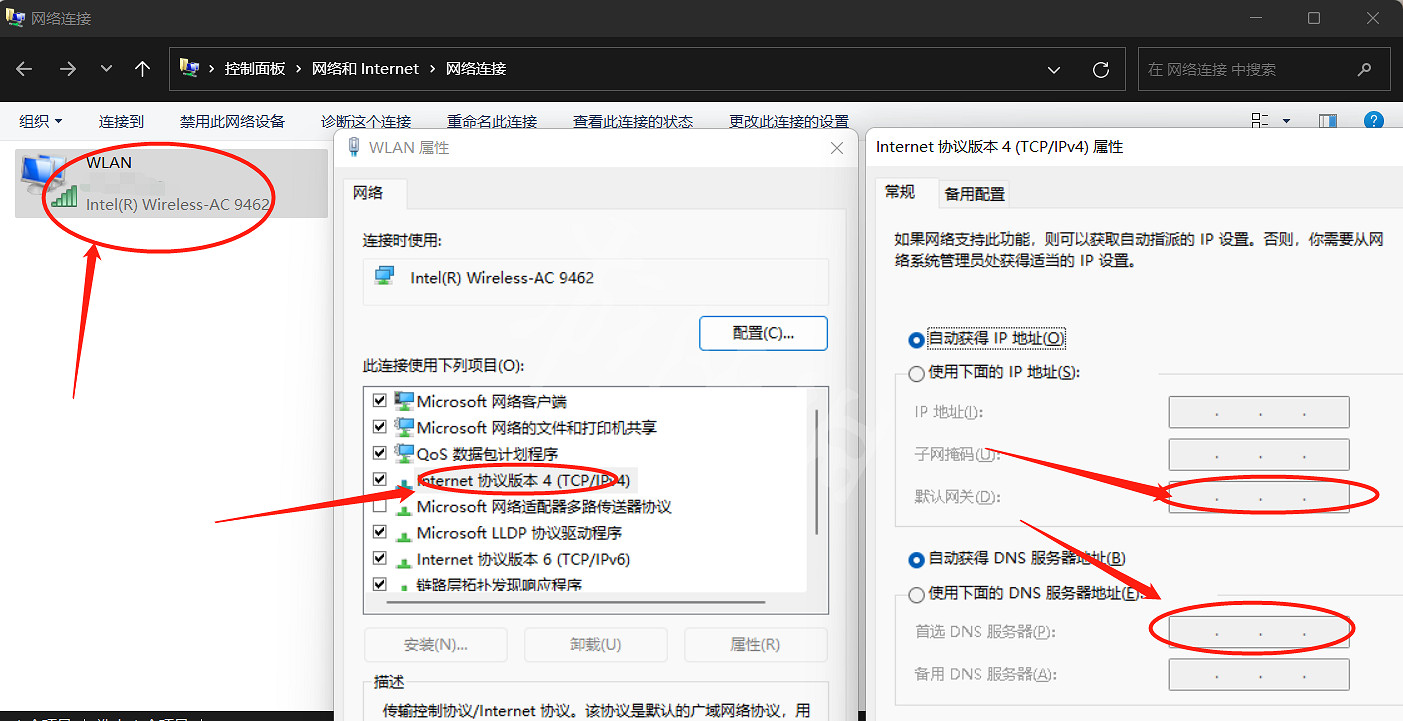Go up one folder level
The height and width of the screenshot is (721, 1403).
pyautogui.click(x=142, y=69)
